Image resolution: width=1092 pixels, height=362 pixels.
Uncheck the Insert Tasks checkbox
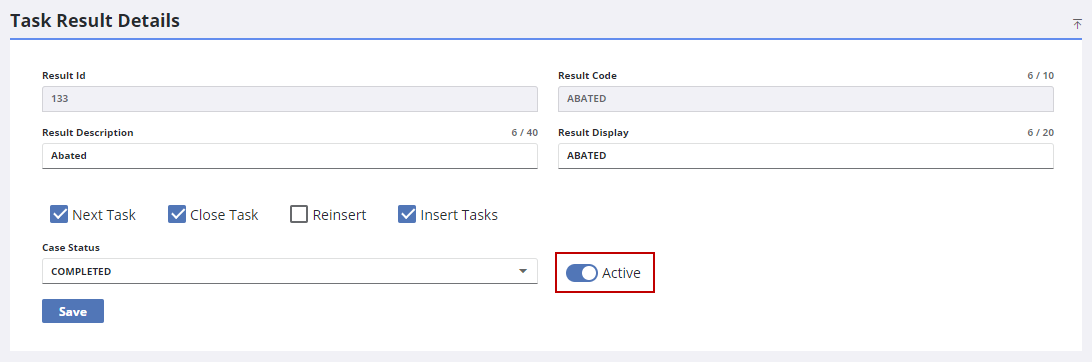tap(407, 214)
